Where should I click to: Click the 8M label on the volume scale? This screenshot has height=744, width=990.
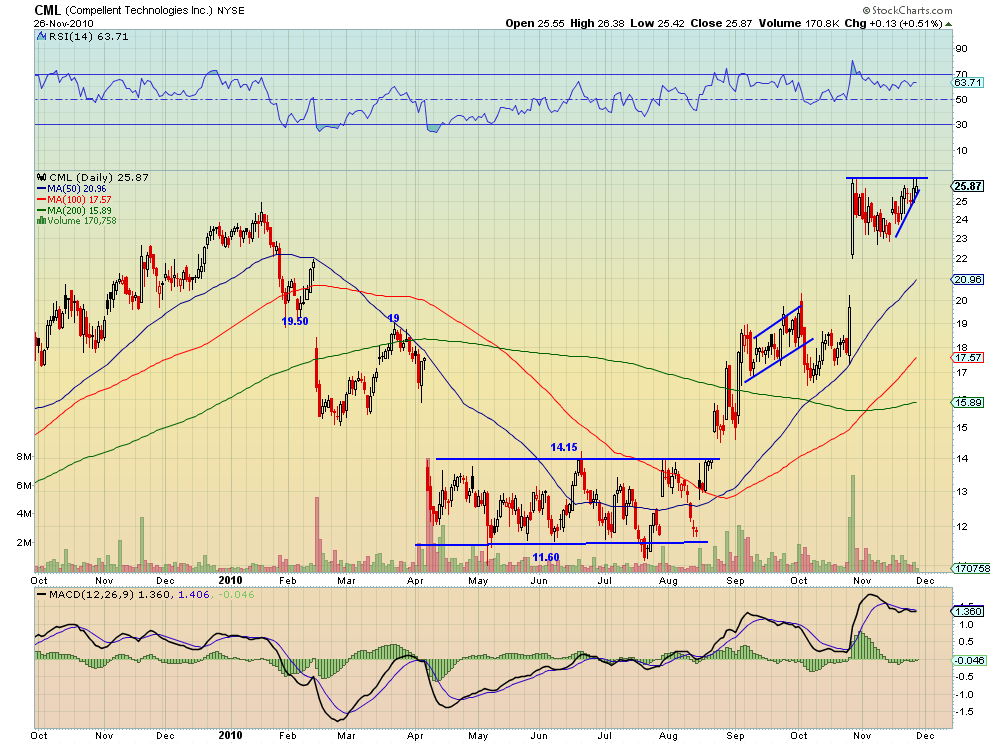[24, 457]
